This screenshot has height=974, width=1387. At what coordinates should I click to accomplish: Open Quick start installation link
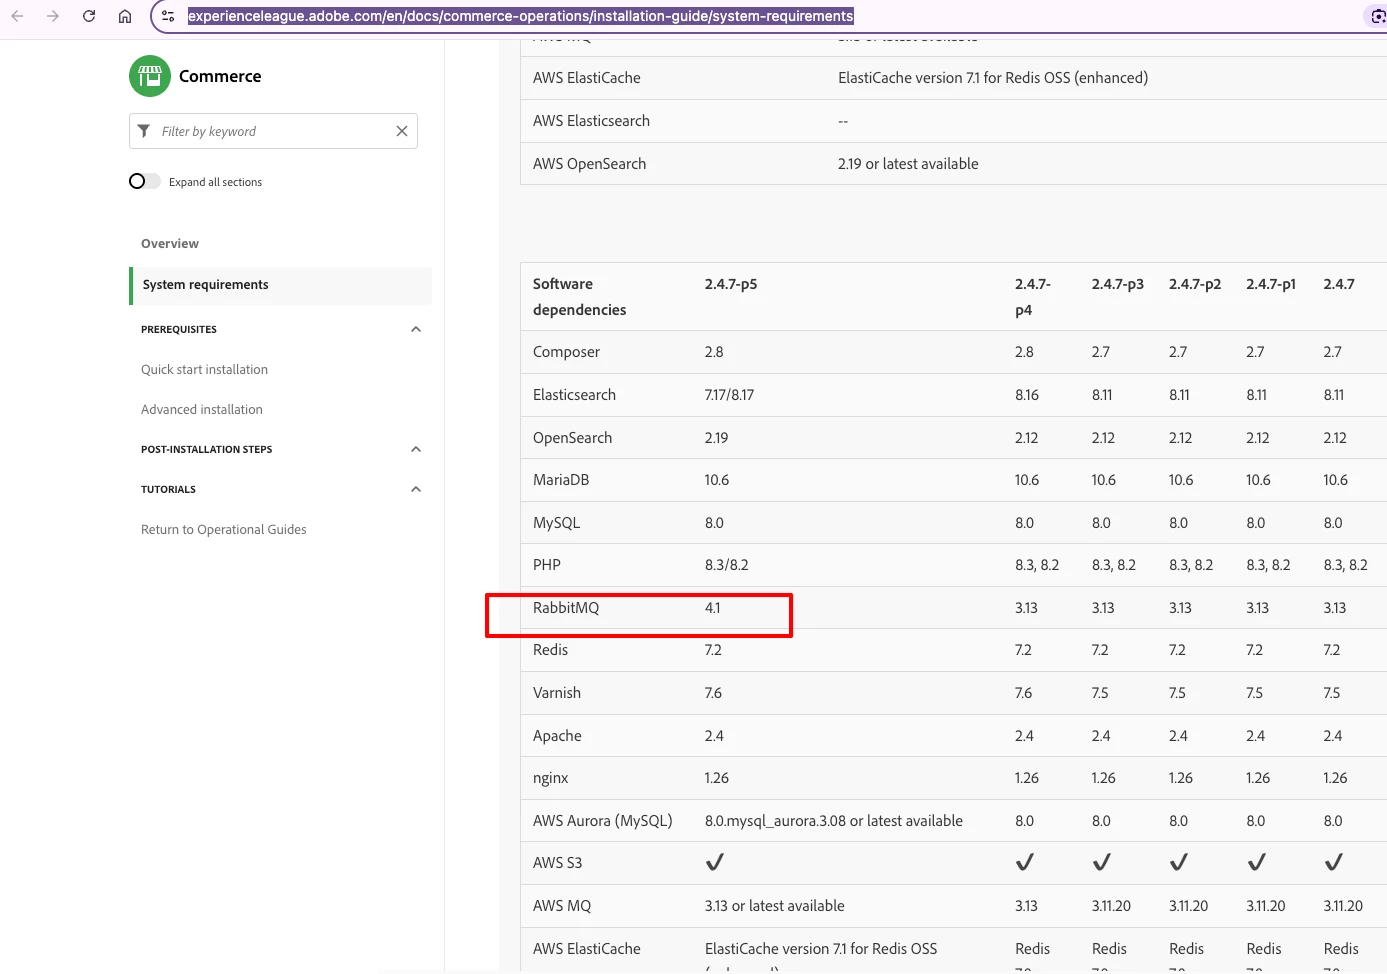coord(204,369)
